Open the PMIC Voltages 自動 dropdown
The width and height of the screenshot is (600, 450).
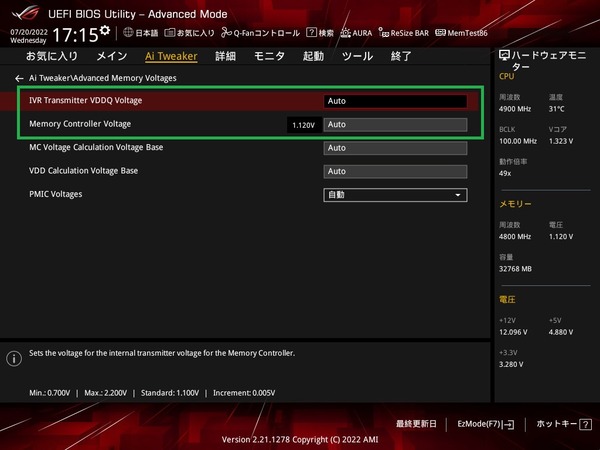[x=395, y=195]
